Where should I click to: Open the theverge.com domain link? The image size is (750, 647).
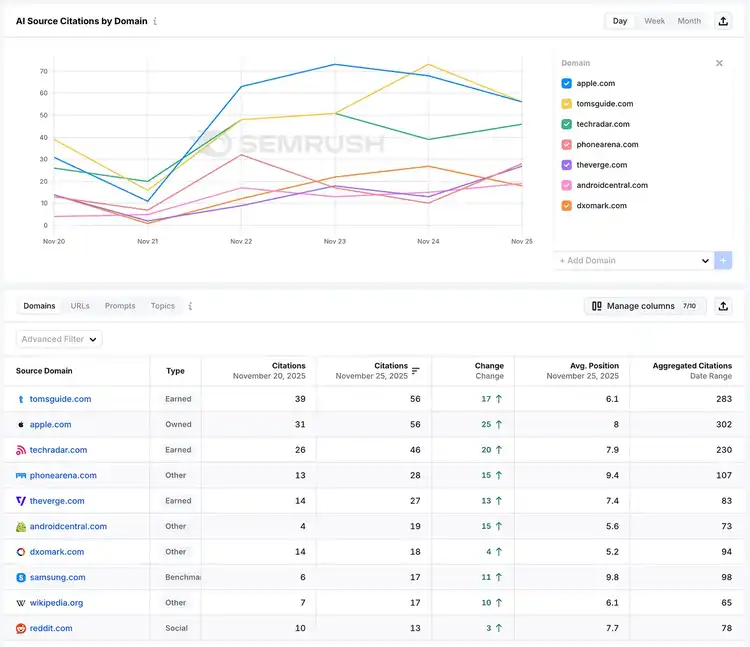pos(57,501)
